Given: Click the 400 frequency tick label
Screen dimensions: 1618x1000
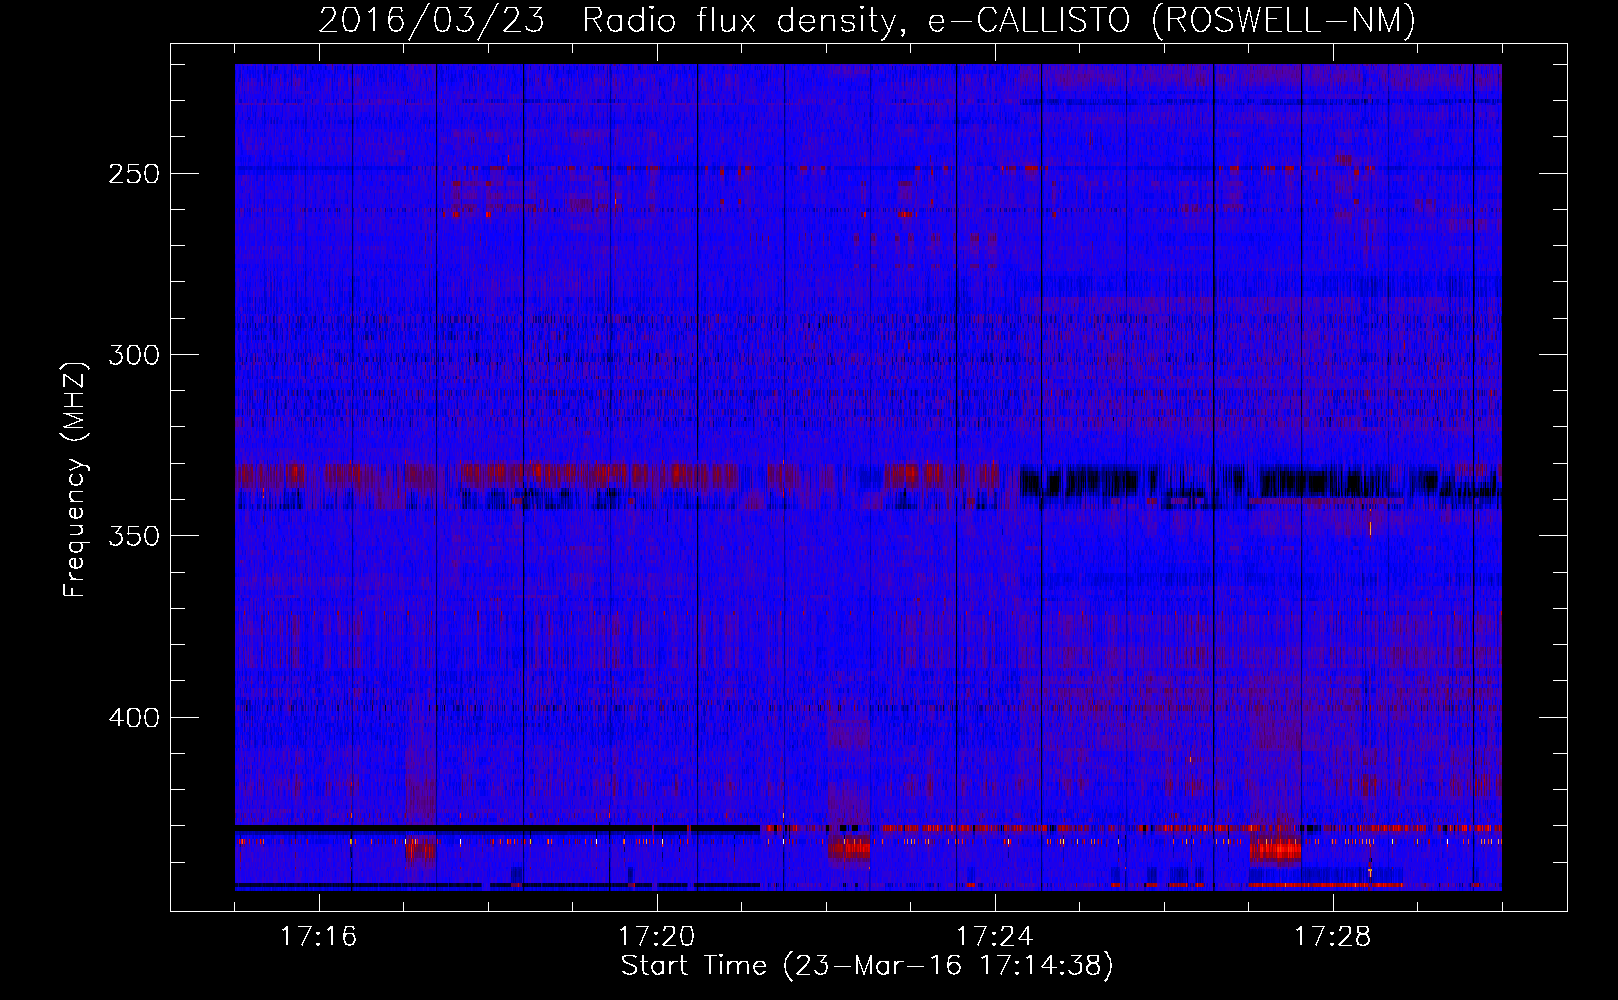Looking at the screenshot, I should click(133, 718).
